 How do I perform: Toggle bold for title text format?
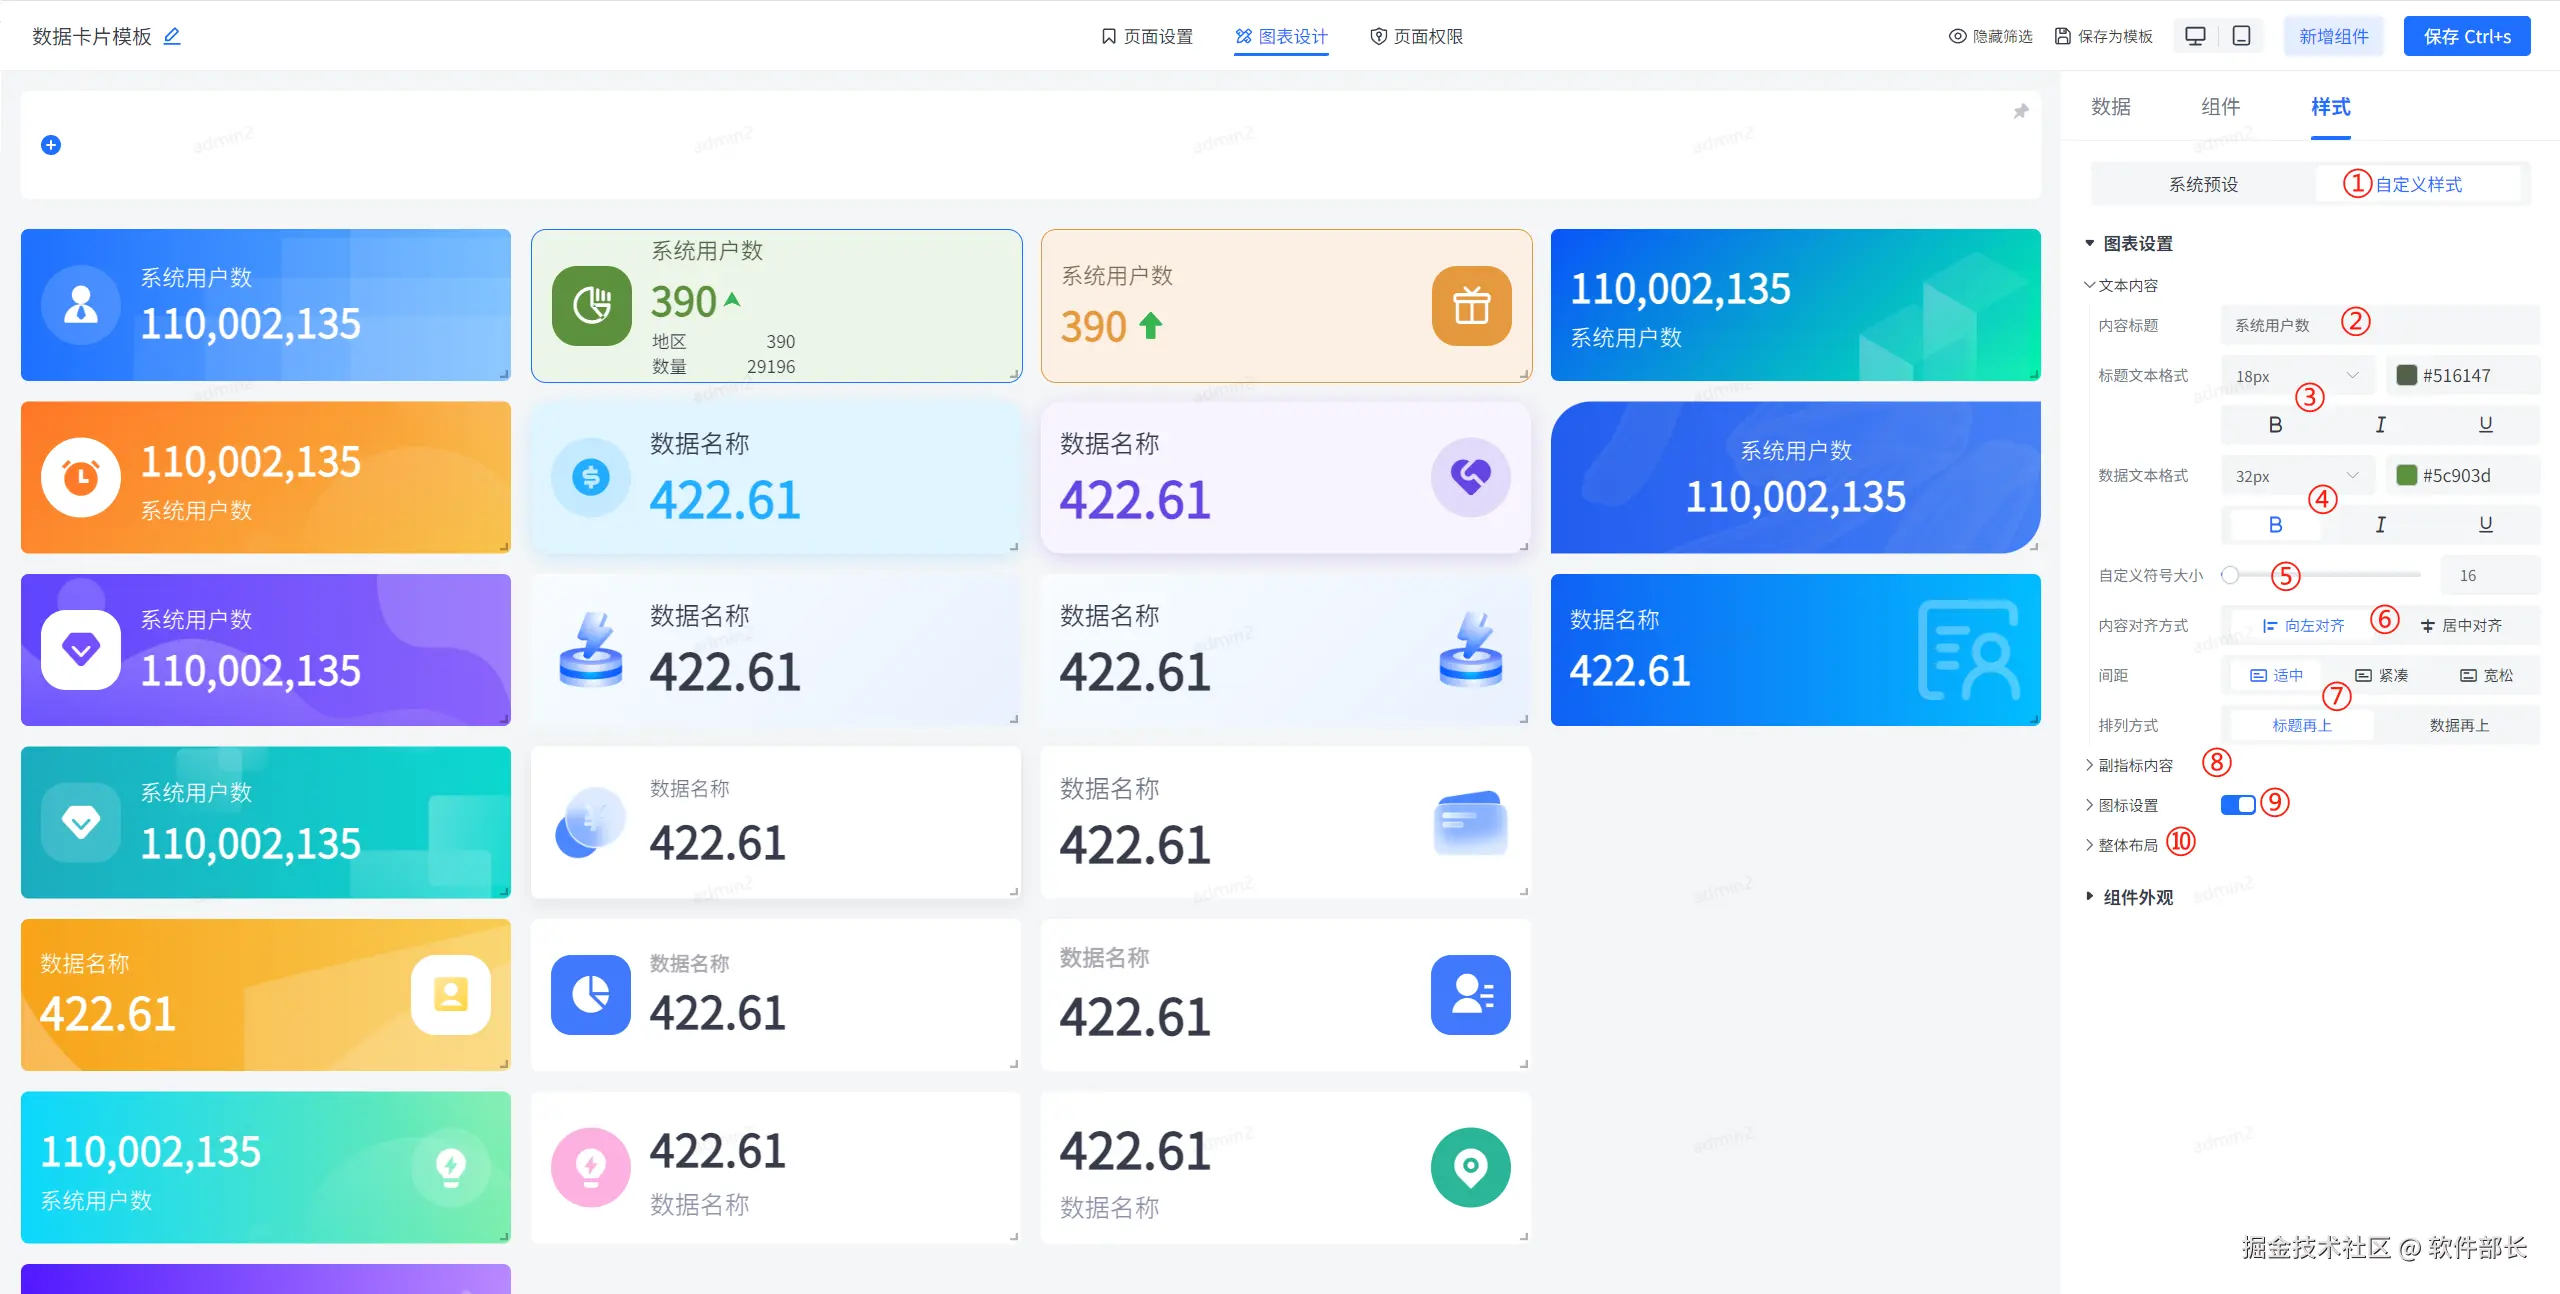point(2275,425)
